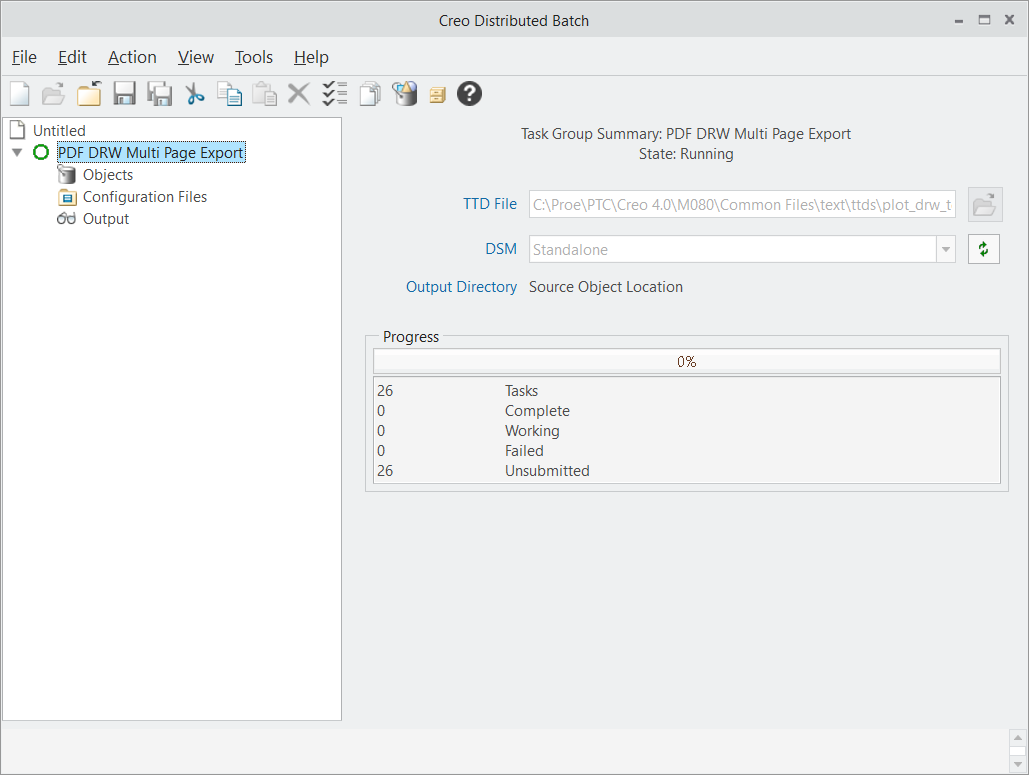This screenshot has height=775, width=1029.
Task: Click the scissors Cut icon
Action: tap(195, 94)
